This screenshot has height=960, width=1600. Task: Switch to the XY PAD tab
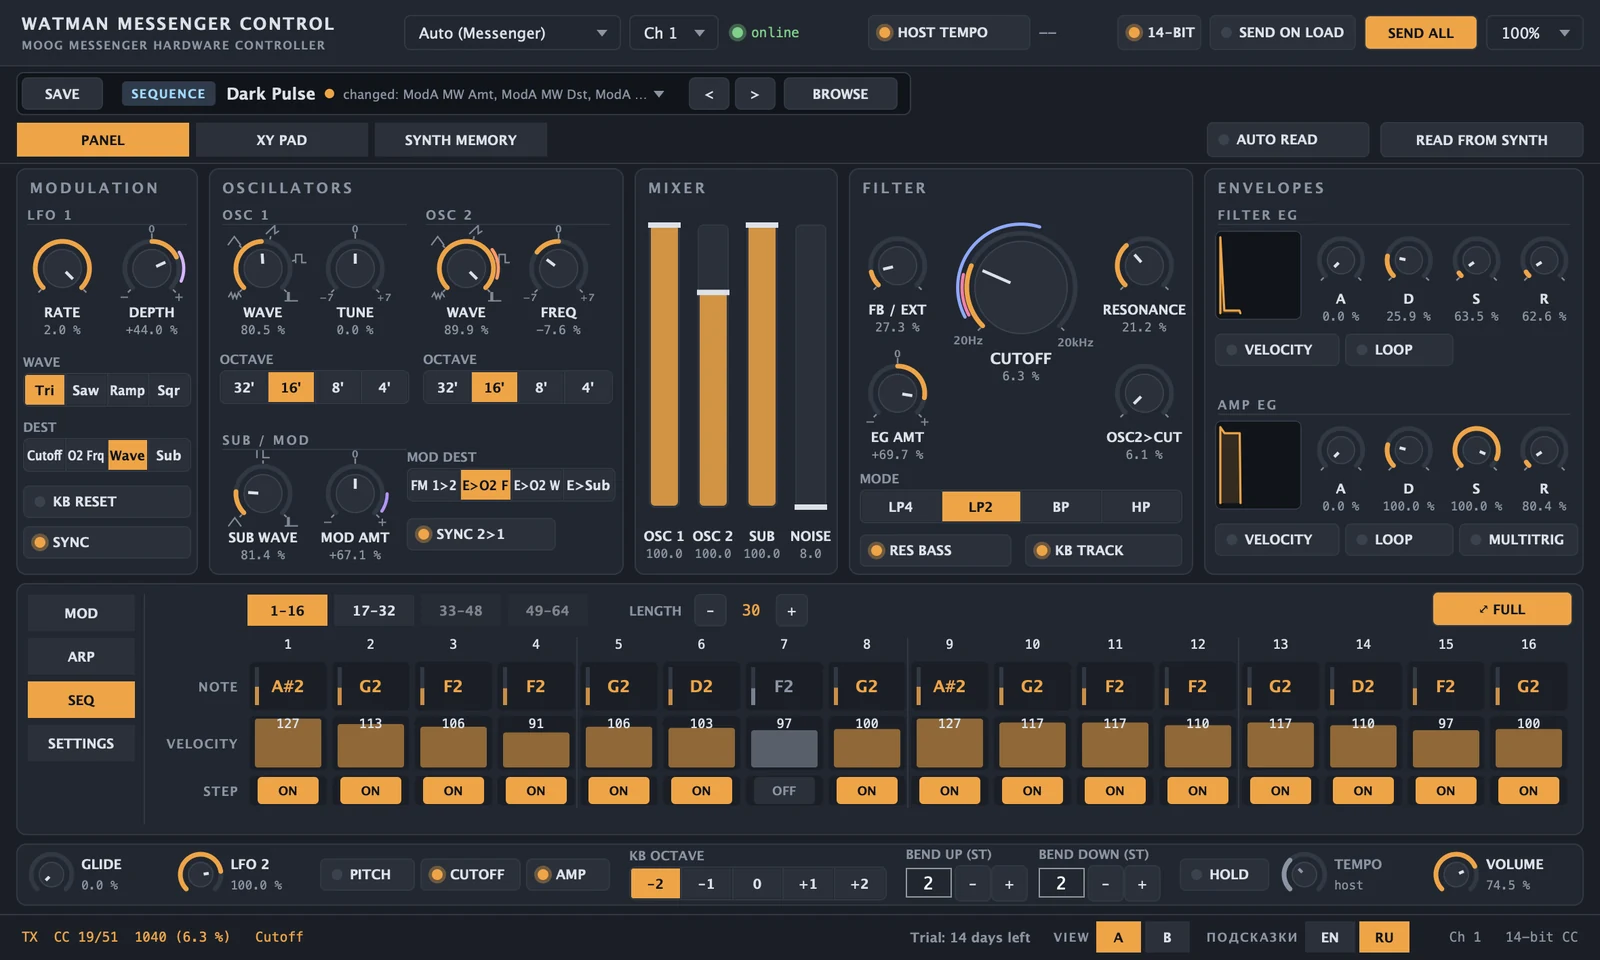(281, 140)
